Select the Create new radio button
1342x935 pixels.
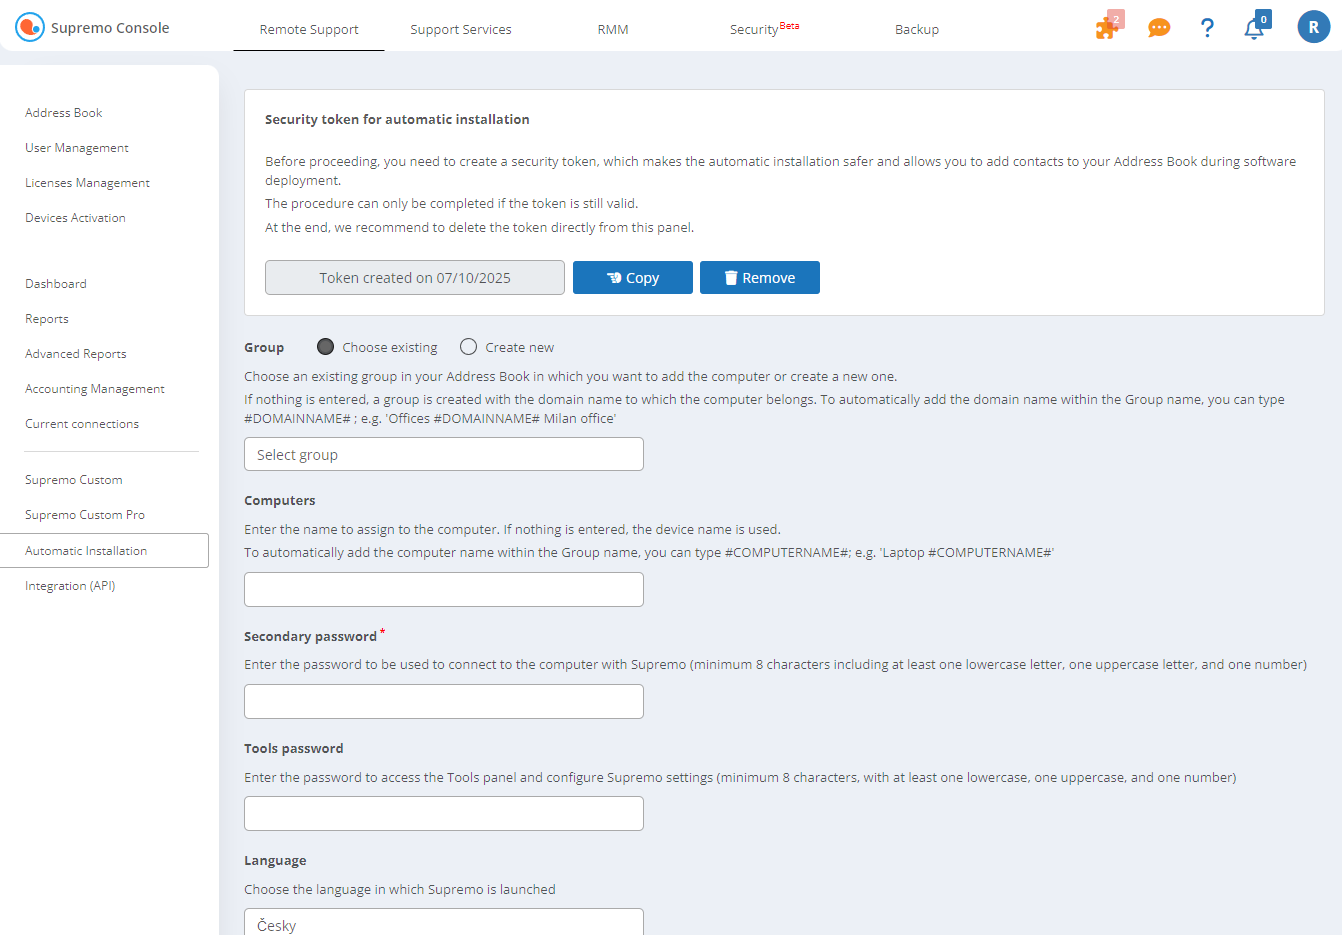tap(468, 347)
